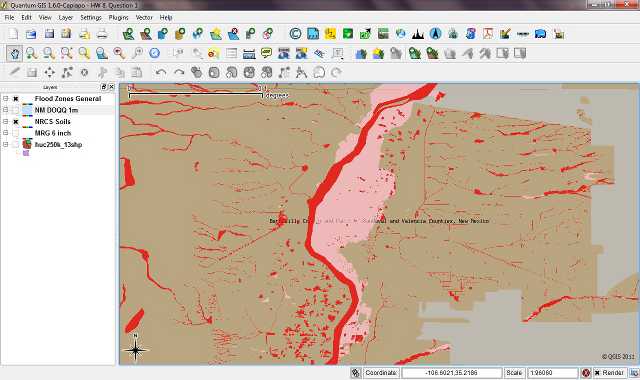Open the Plugins menu
The width and height of the screenshot is (640, 380).
pyautogui.click(x=118, y=18)
